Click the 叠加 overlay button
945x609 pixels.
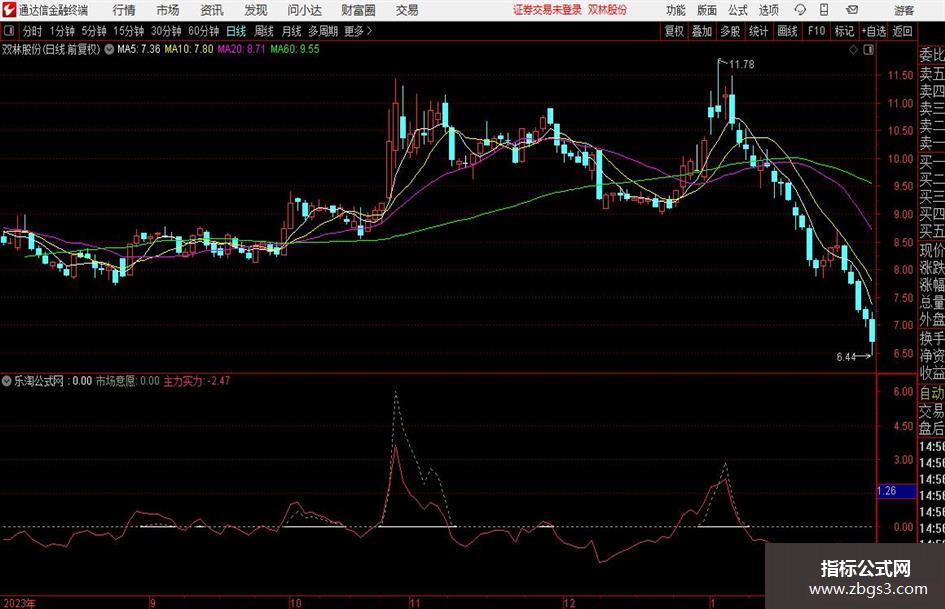[702, 31]
